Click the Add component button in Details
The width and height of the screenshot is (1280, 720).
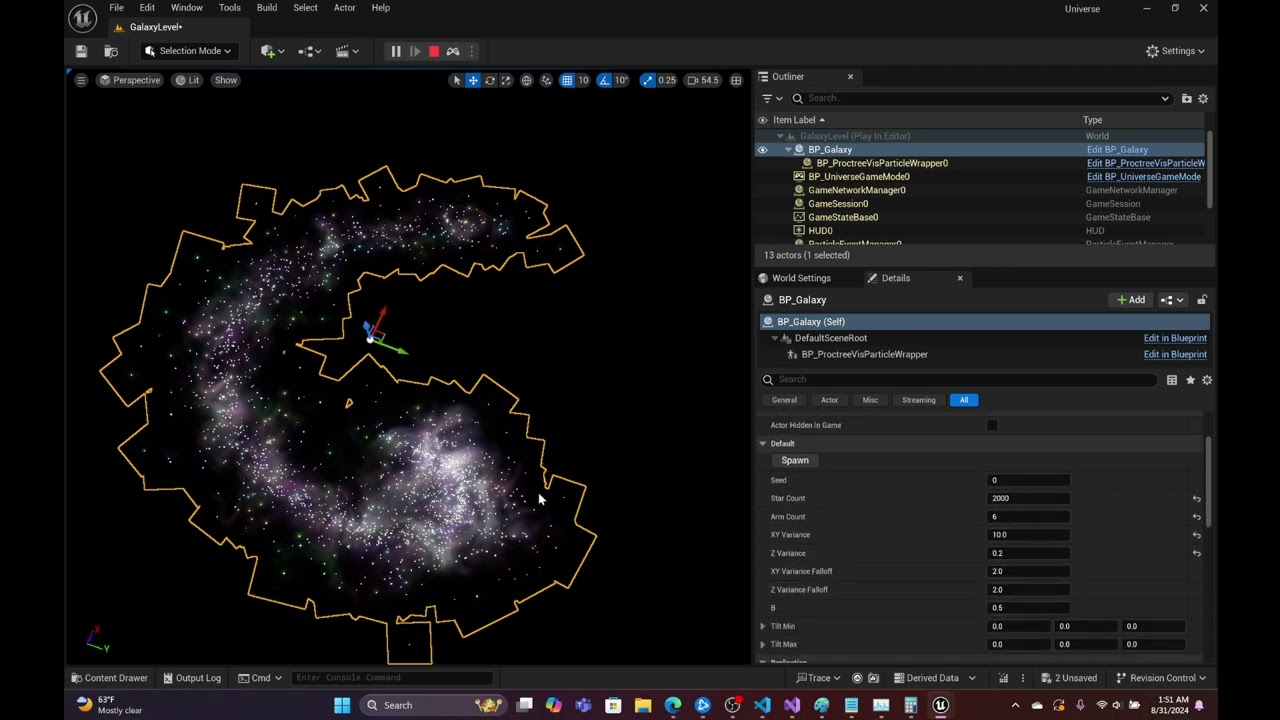click(1131, 300)
